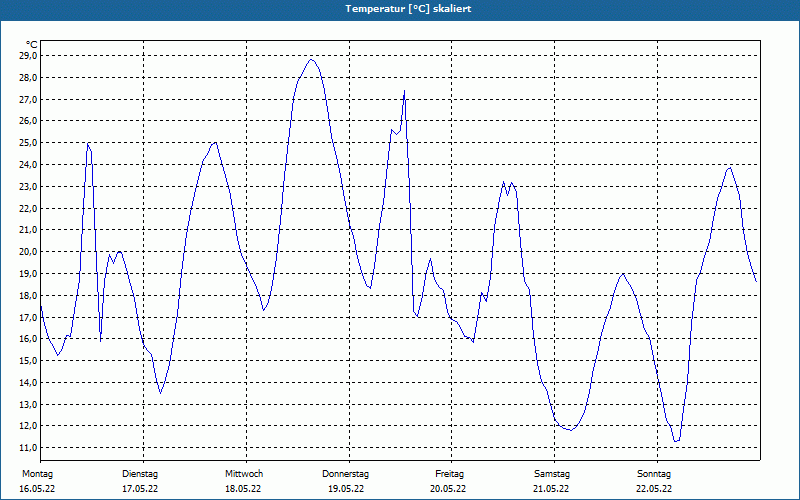This screenshot has height=500, width=800.
Task: Select the 24,0 axis label
Action: pyautogui.click(x=28, y=165)
